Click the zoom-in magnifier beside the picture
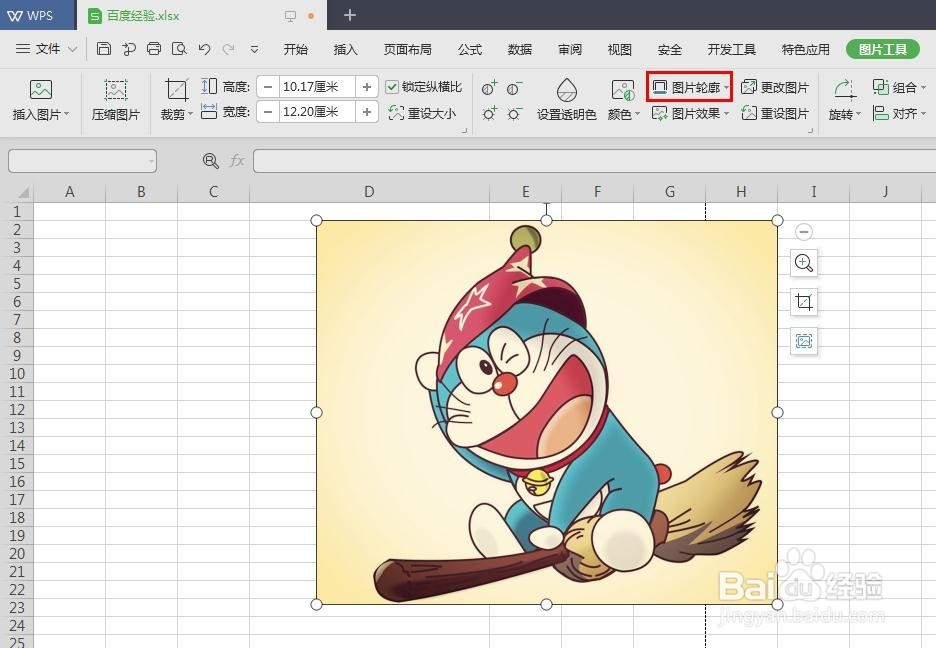 coord(803,263)
